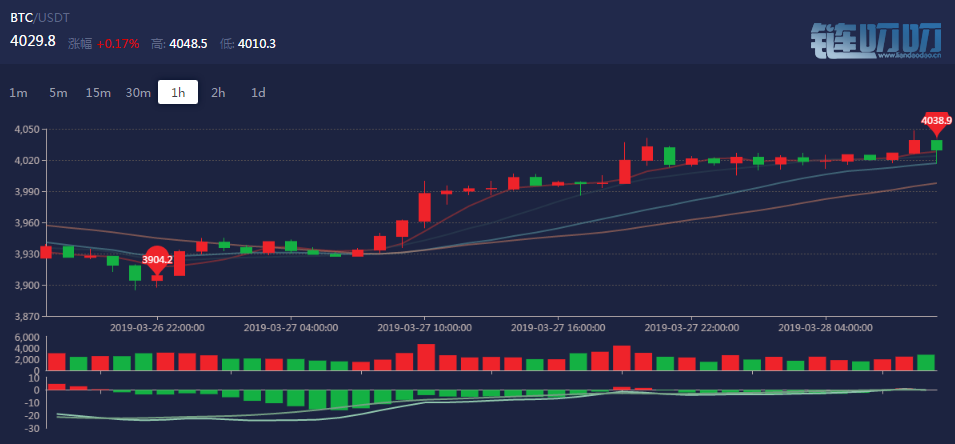Click the 3,990 price axis label

click(x=27, y=191)
